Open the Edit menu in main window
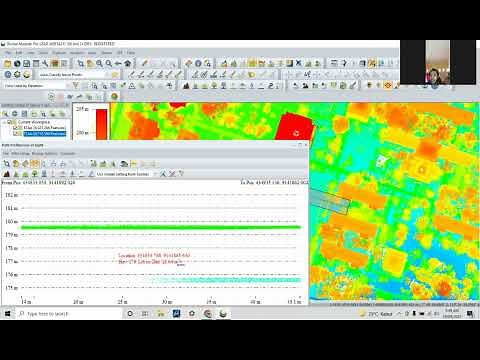This screenshot has height=360, width=480. 19,53
